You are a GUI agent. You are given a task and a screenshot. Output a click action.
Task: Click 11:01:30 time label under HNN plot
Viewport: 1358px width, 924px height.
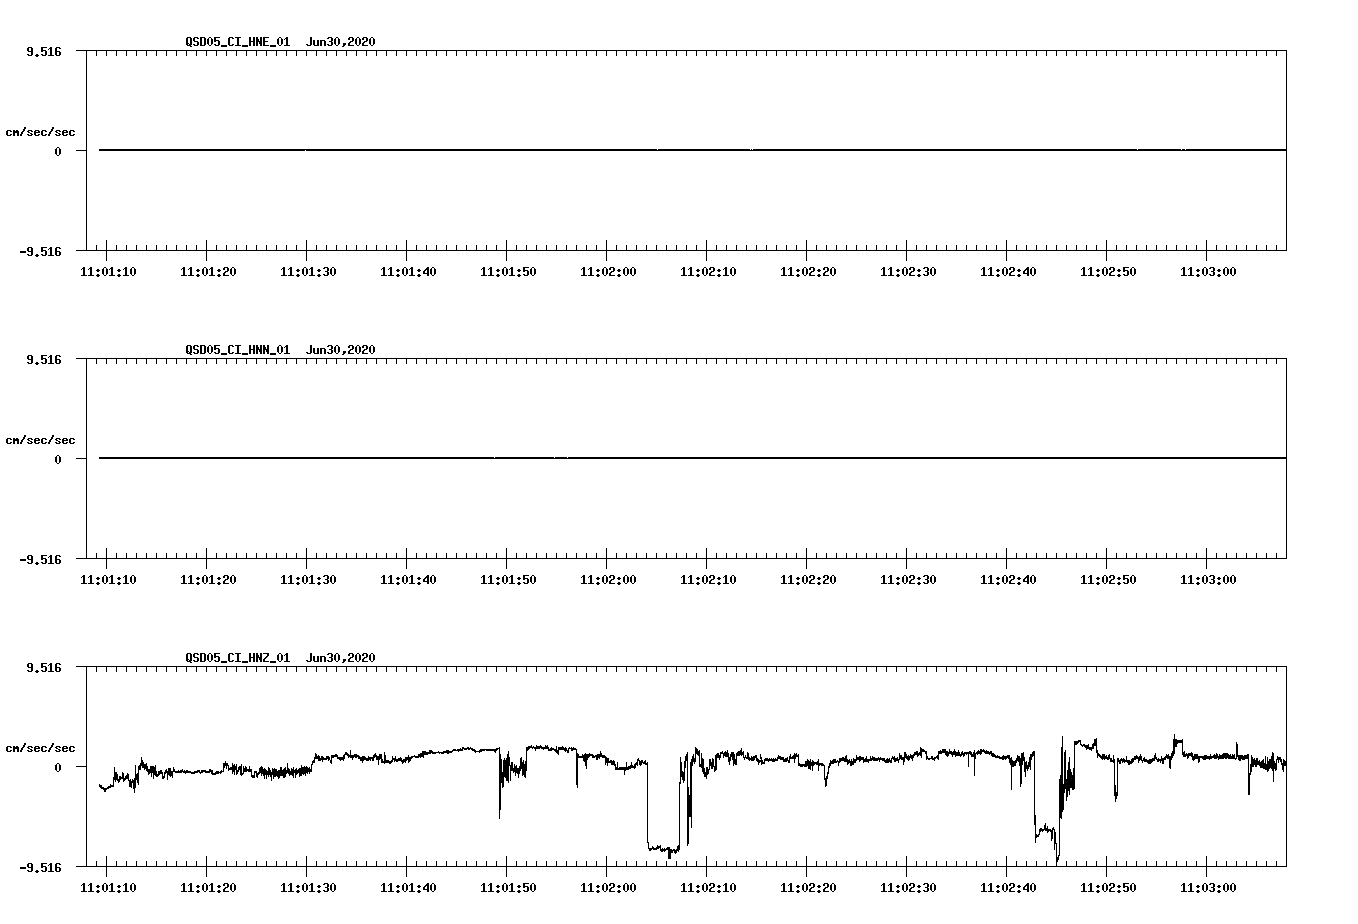(308, 580)
